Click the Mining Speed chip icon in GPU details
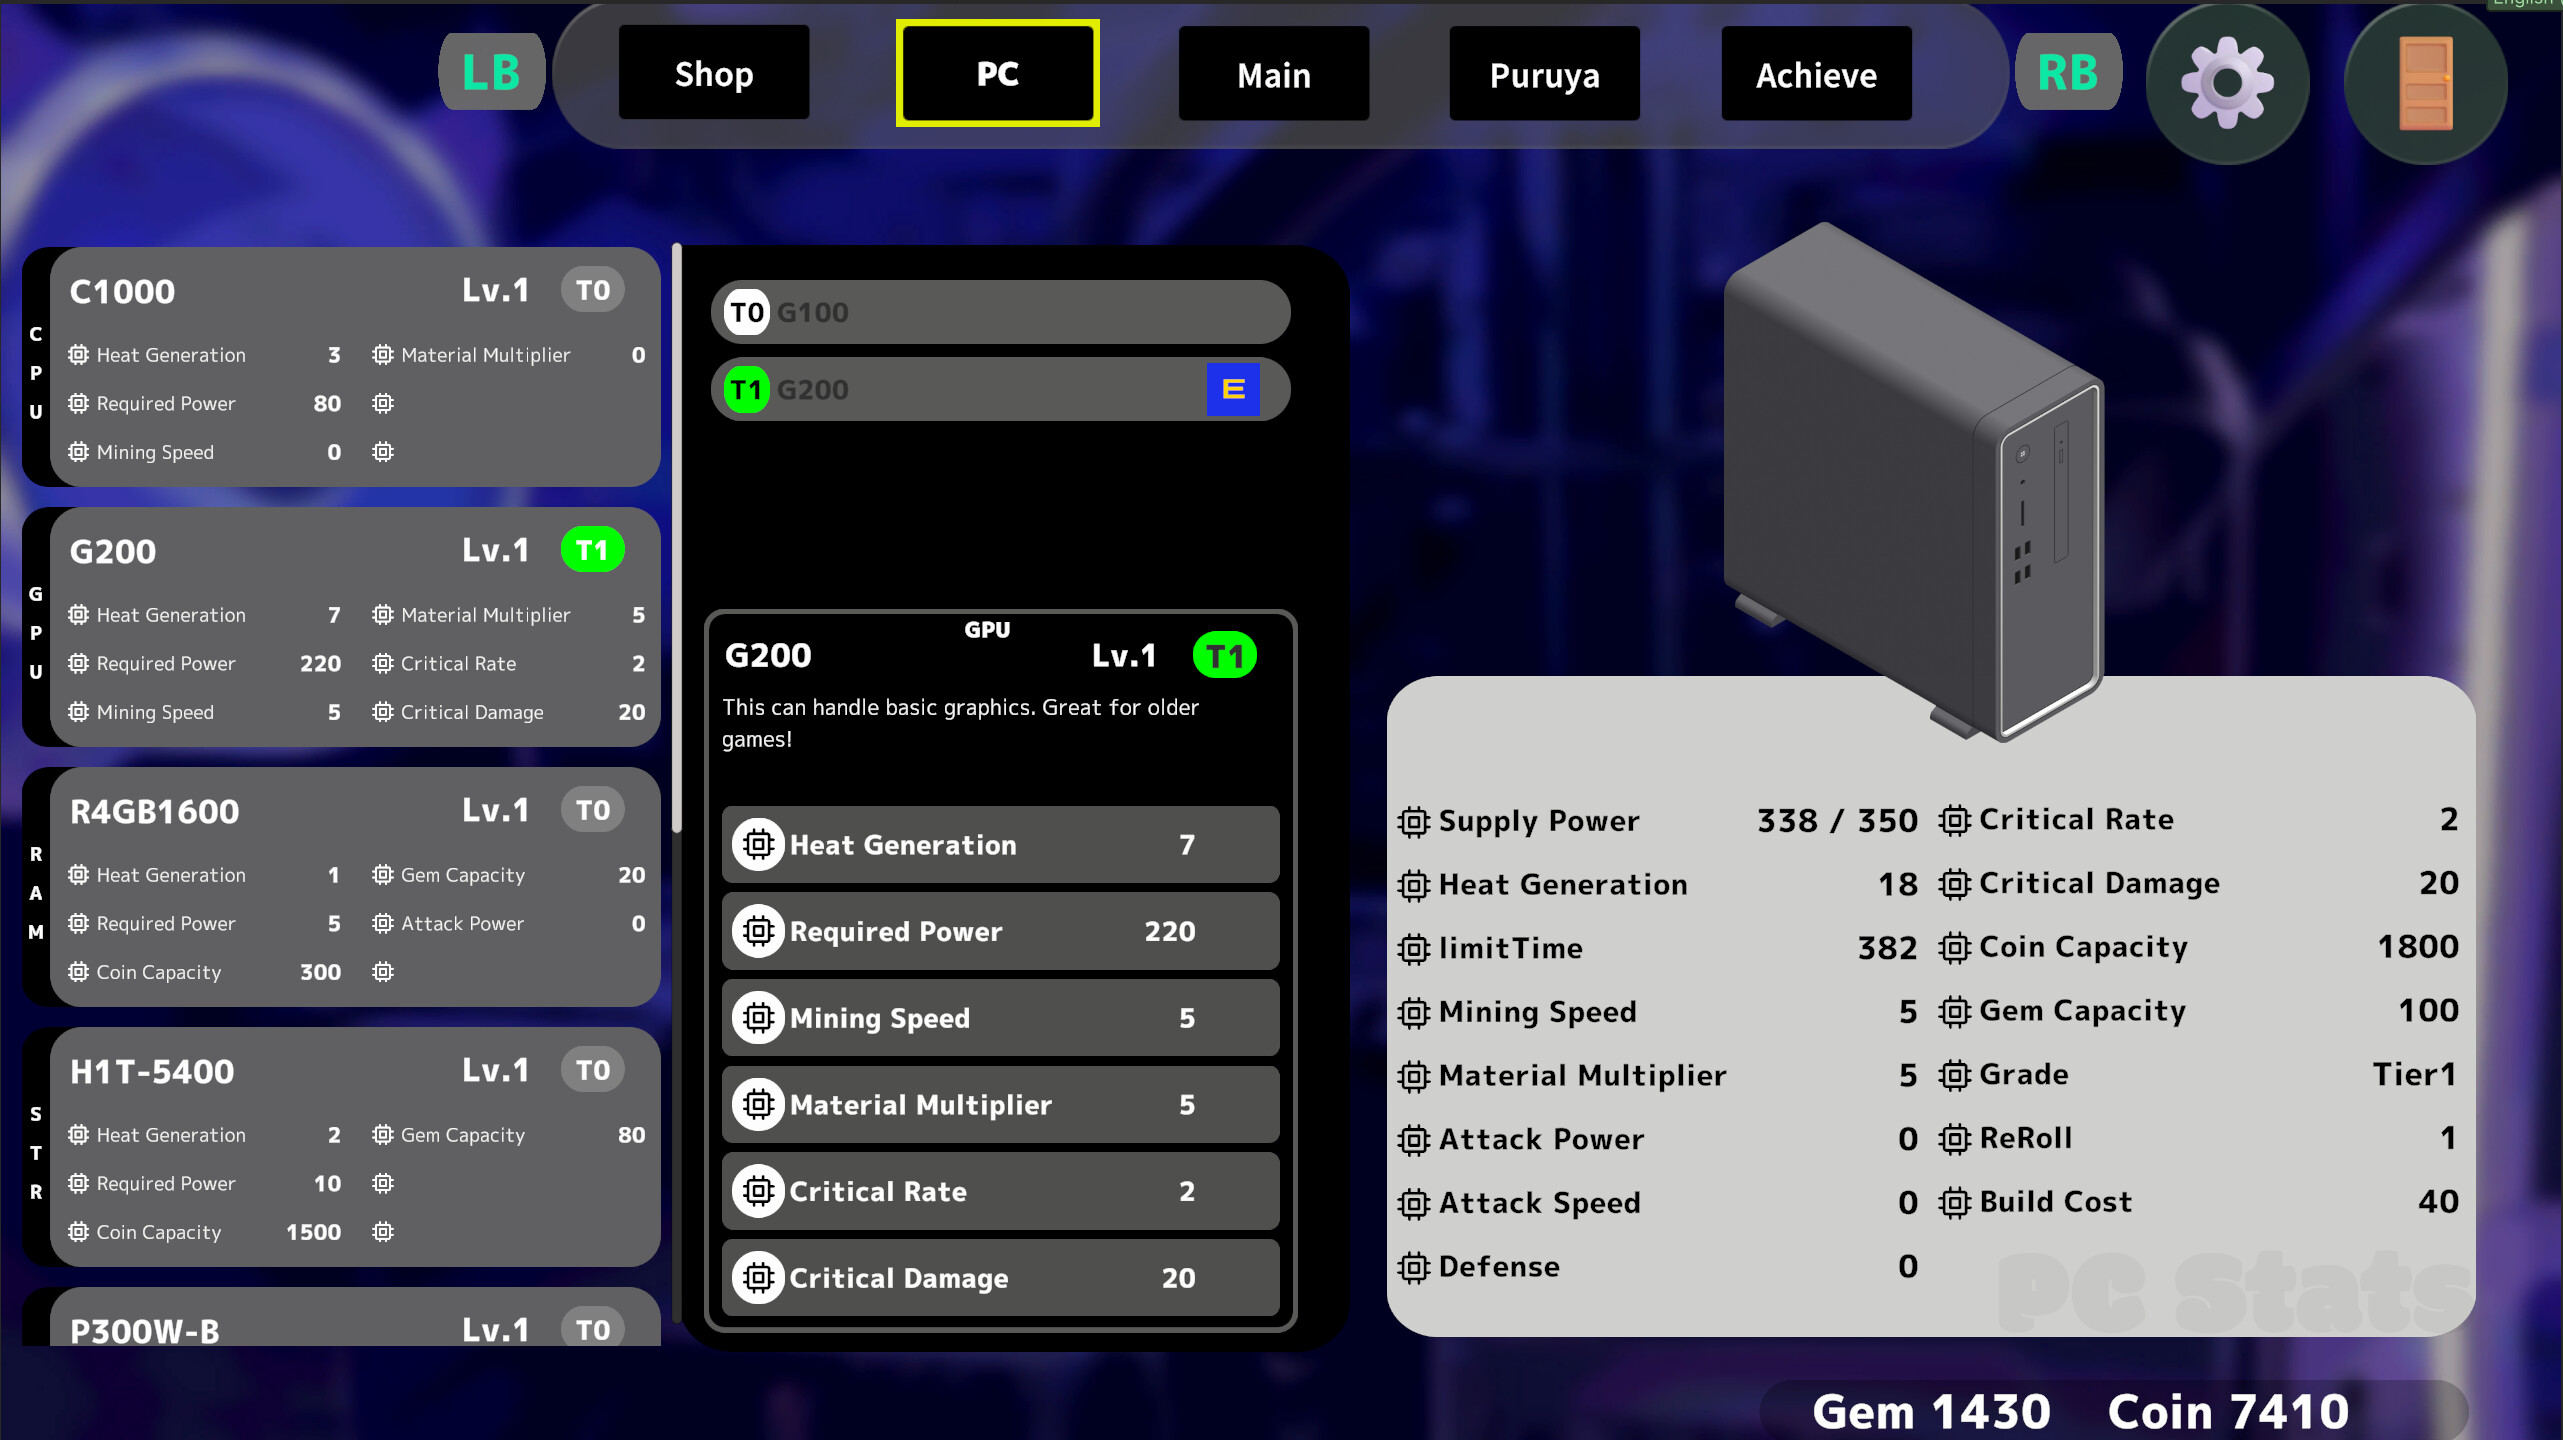 (758, 1017)
